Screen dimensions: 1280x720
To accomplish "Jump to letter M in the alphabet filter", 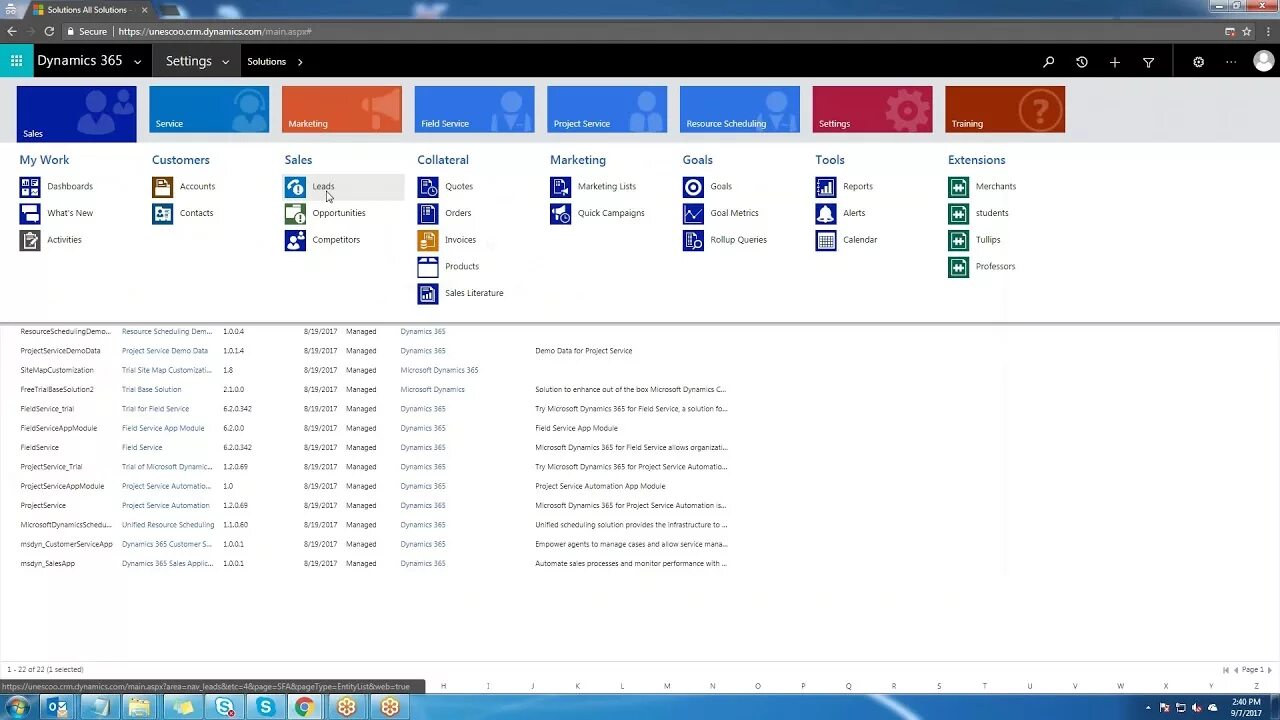I will (667, 686).
